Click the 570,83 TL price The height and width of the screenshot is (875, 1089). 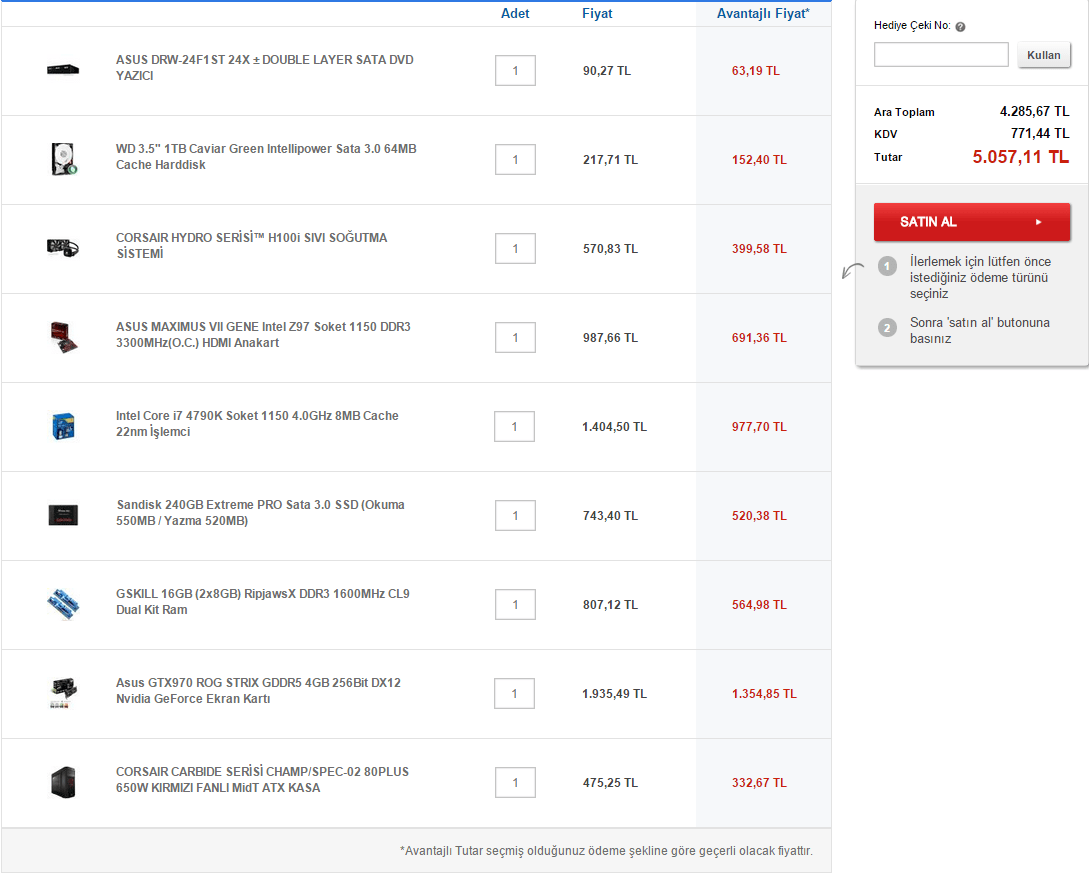pyautogui.click(x=610, y=249)
